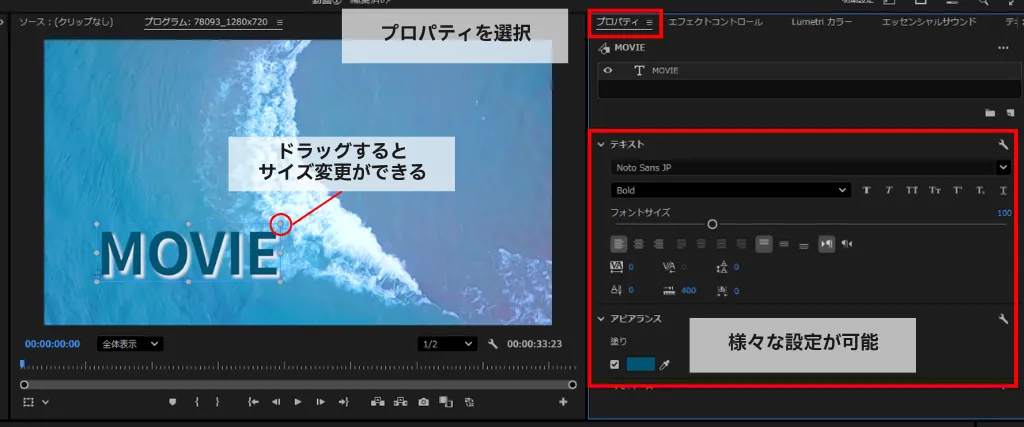Open chevron beside safe margins icon
The image size is (1024, 427).
(x=45, y=402)
